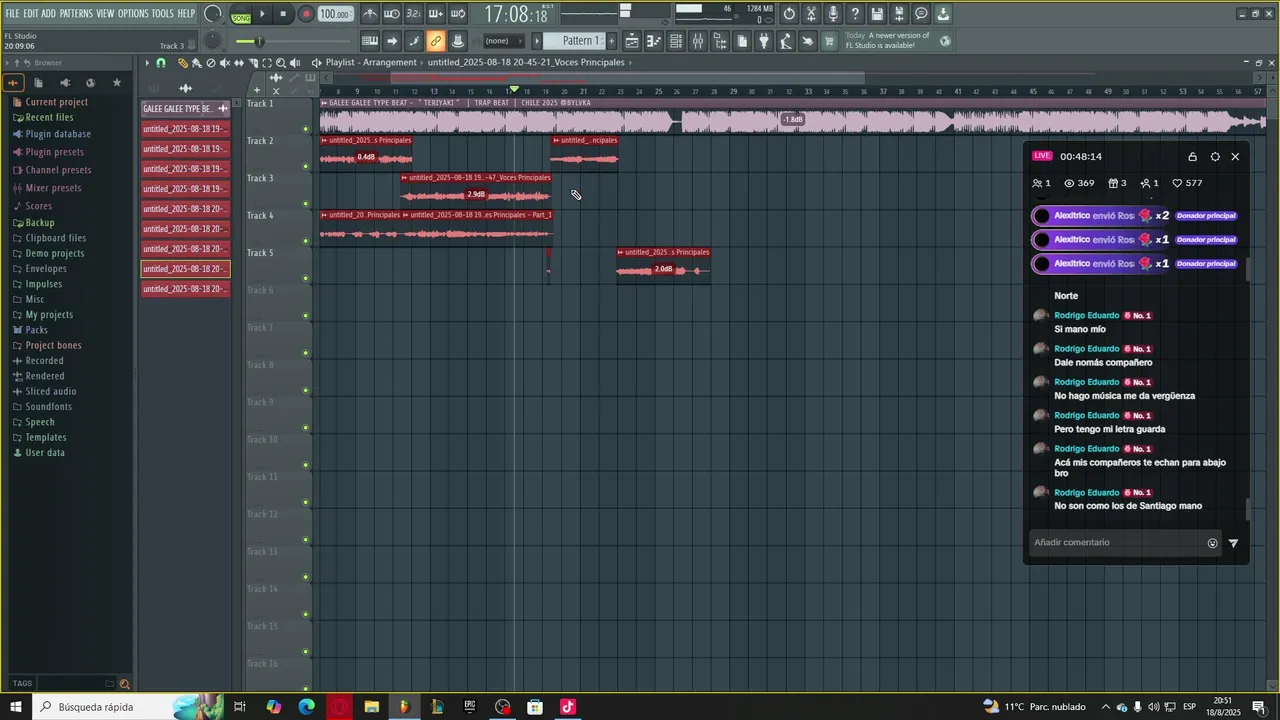1280x720 pixels.
Task: Open the PATTERNS menu
Action: 76,14
